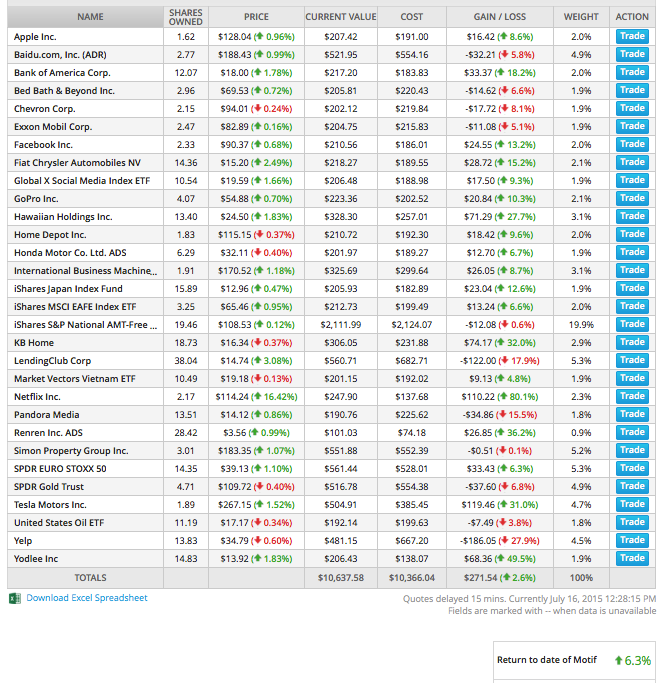Trade iShares MSCI EAFE Index ETF
Screen dimensions: 661x683
(x=632, y=306)
